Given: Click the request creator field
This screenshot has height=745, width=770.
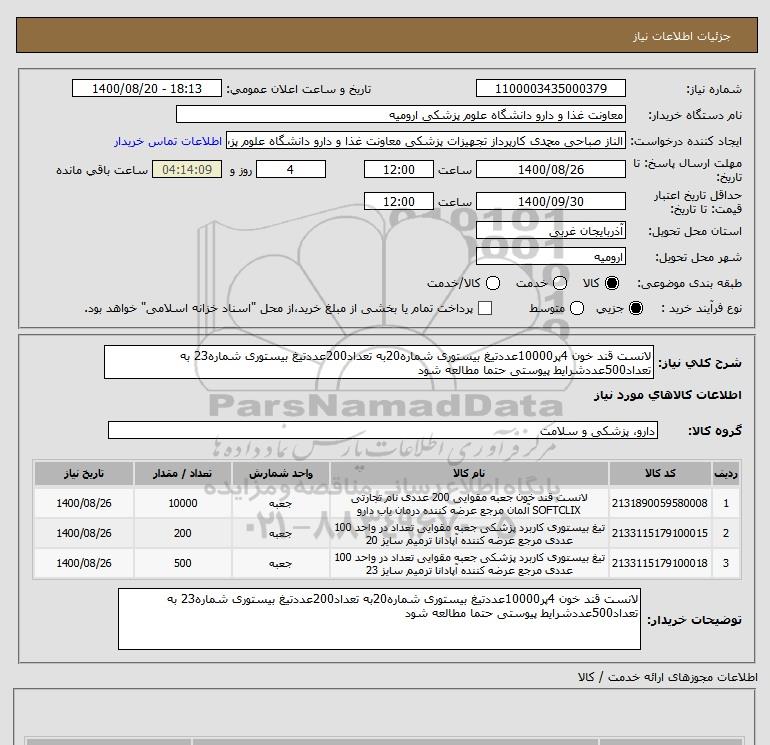Looking at the screenshot, I should 426,141.
